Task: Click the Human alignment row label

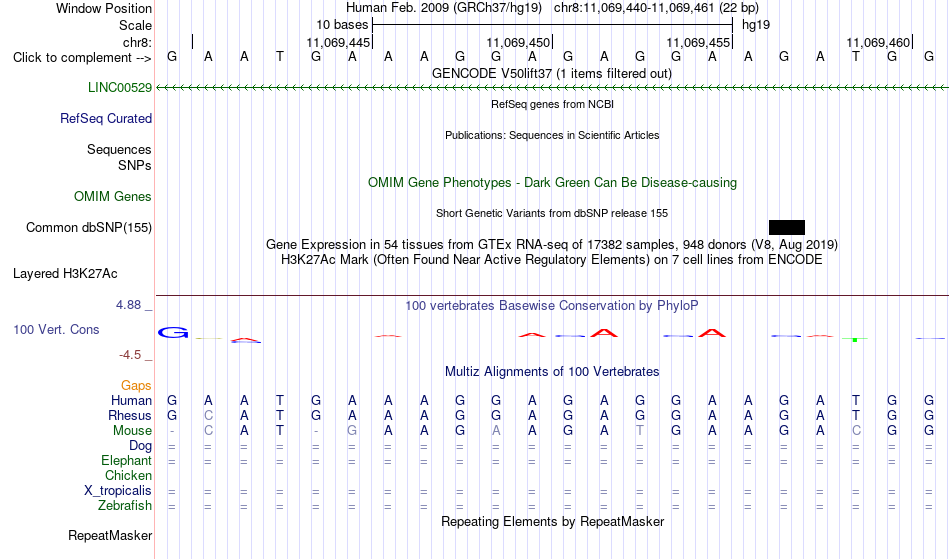Action: (x=131, y=400)
